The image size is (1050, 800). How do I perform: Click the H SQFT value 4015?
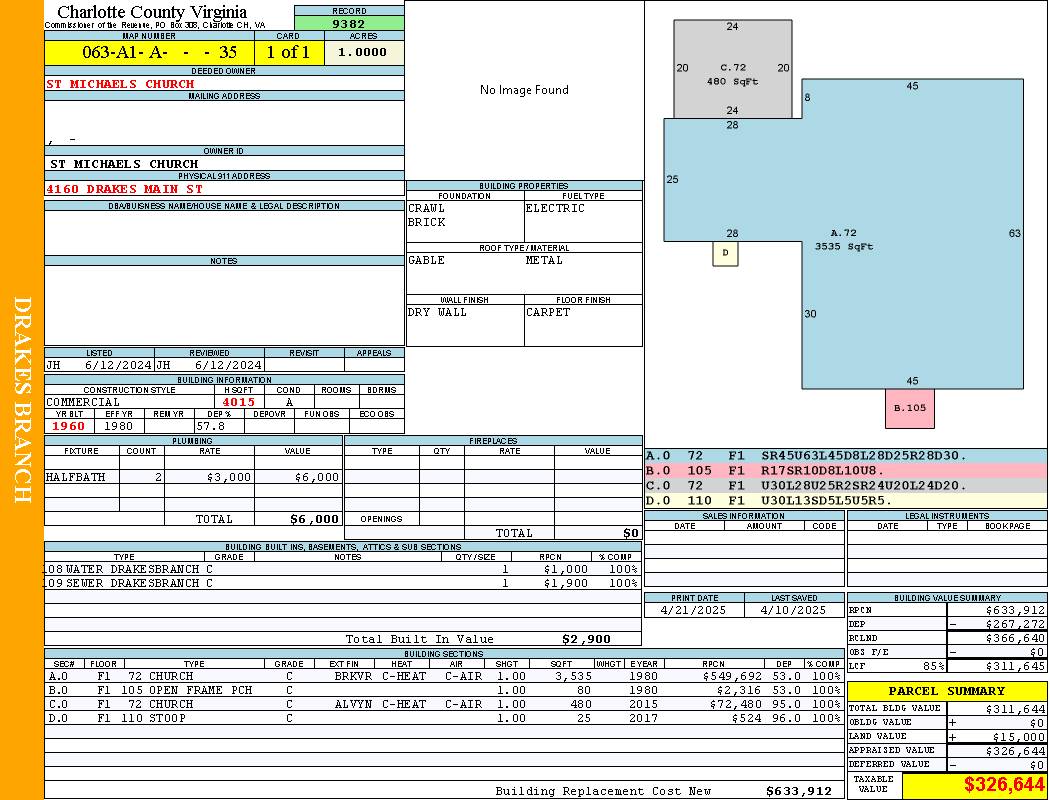pos(239,402)
